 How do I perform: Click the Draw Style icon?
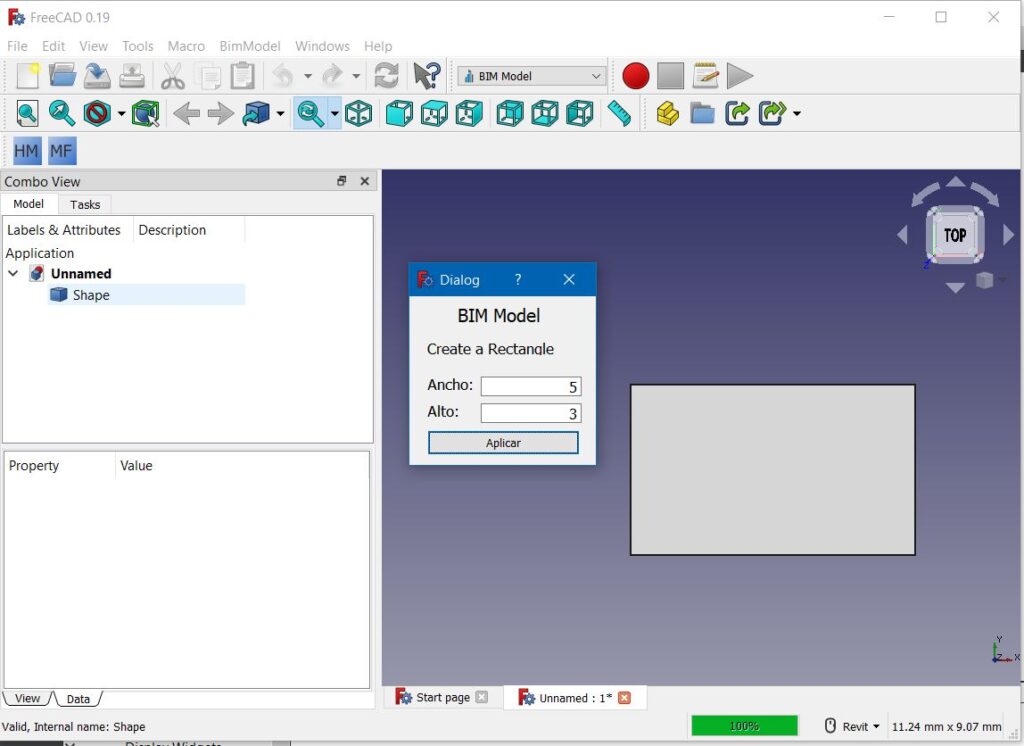point(97,114)
